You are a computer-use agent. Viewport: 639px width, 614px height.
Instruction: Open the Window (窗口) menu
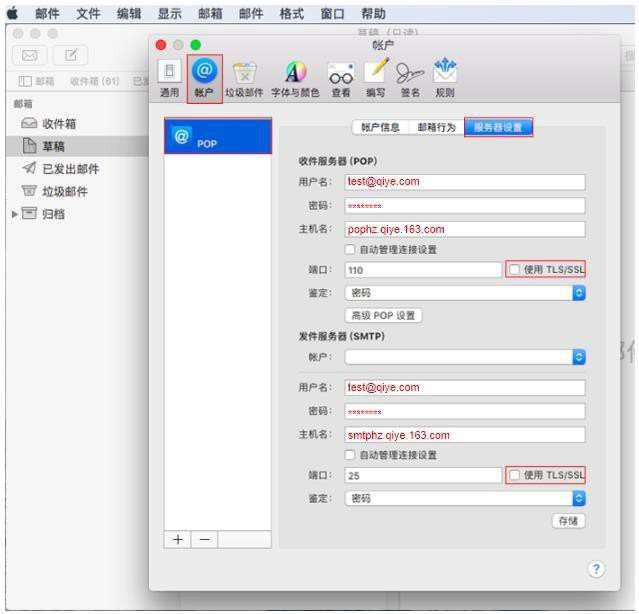[333, 13]
